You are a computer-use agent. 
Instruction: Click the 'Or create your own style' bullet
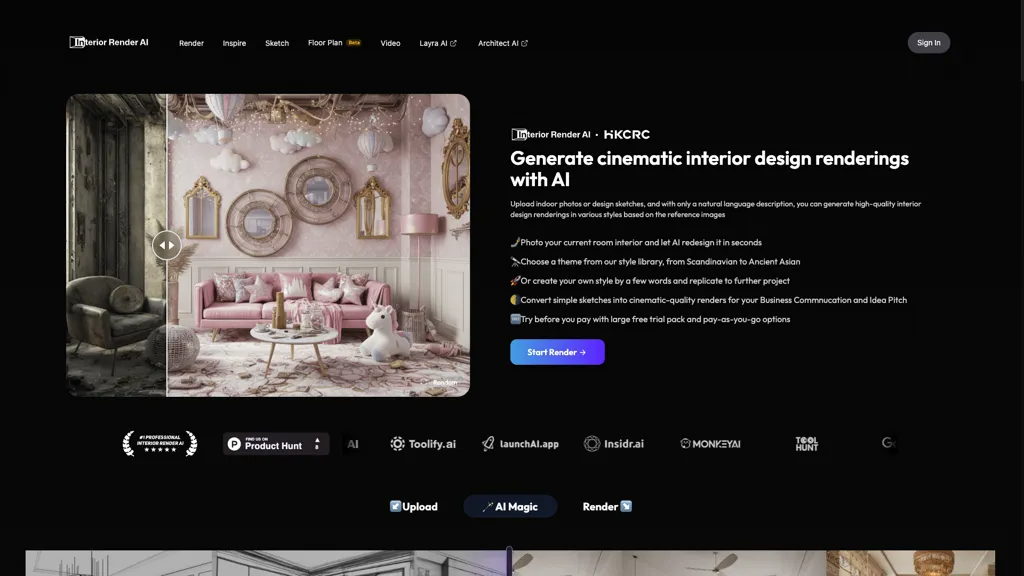(x=650, y=281)
